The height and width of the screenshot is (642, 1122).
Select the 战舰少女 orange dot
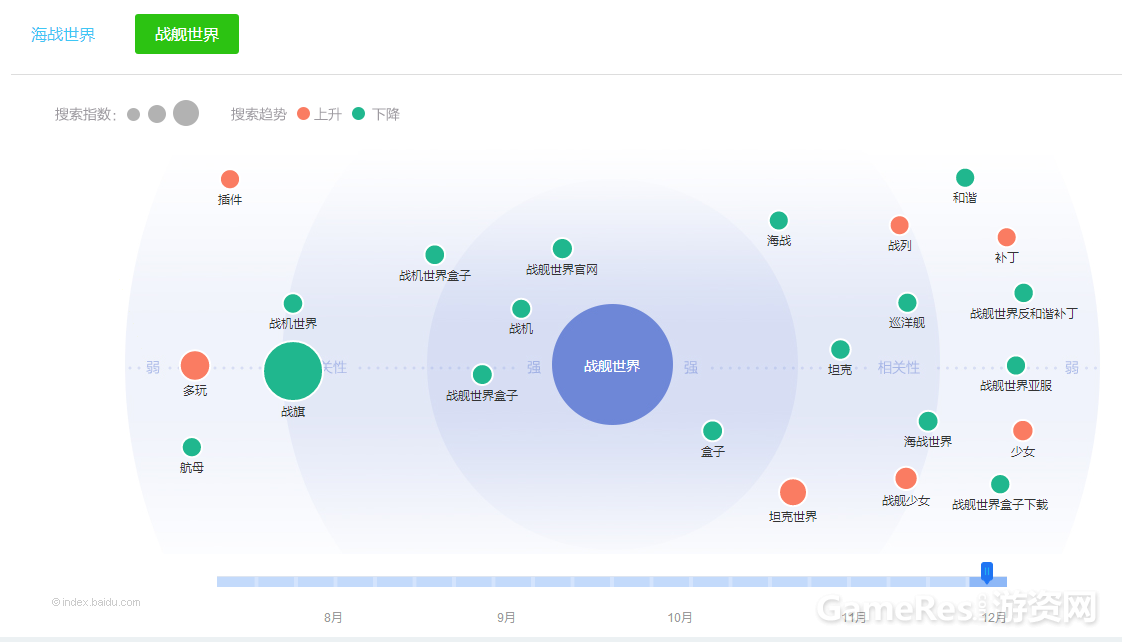906,478
